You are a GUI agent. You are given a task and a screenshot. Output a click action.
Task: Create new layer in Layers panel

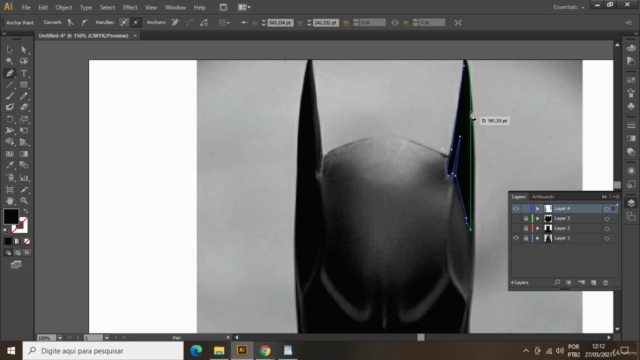point(593,282)
